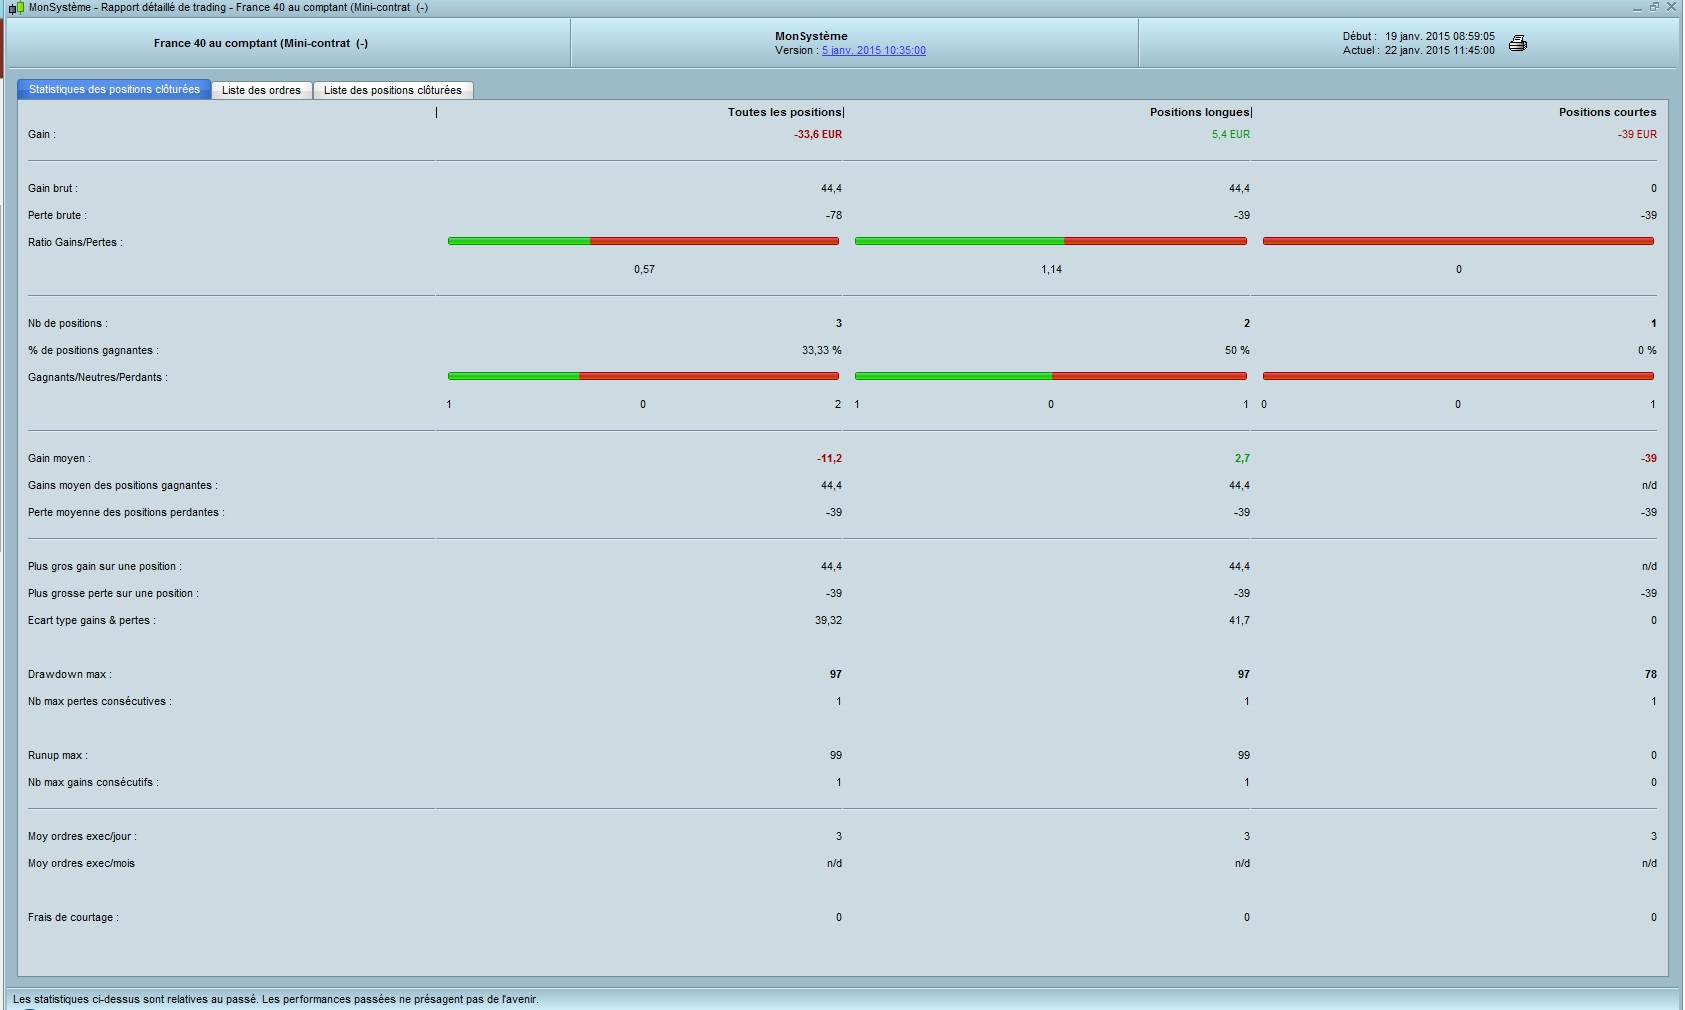The width and height of the screenshot is (1685, 1010).
Task: Open the Liste des ordres tab
Action: [x=261, y=90]
